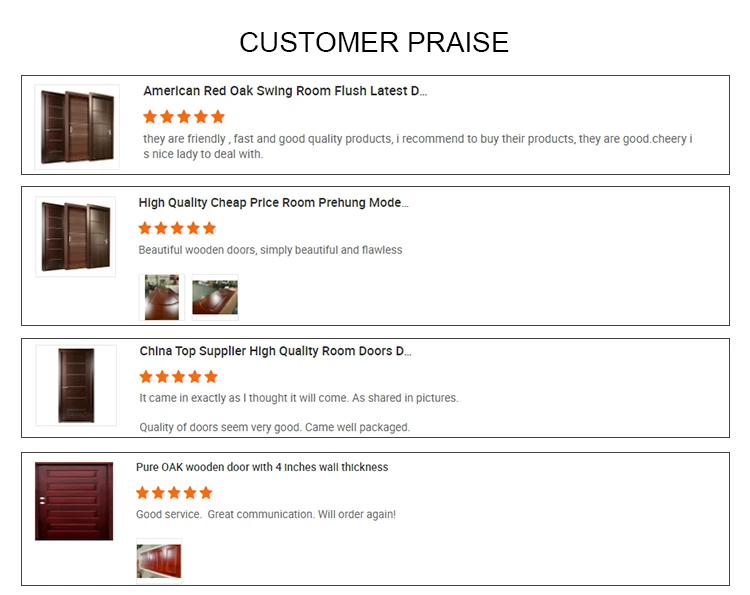Click the 'Beautiful wooden doors, simply beautiful' text

click(x=270, y=250)
